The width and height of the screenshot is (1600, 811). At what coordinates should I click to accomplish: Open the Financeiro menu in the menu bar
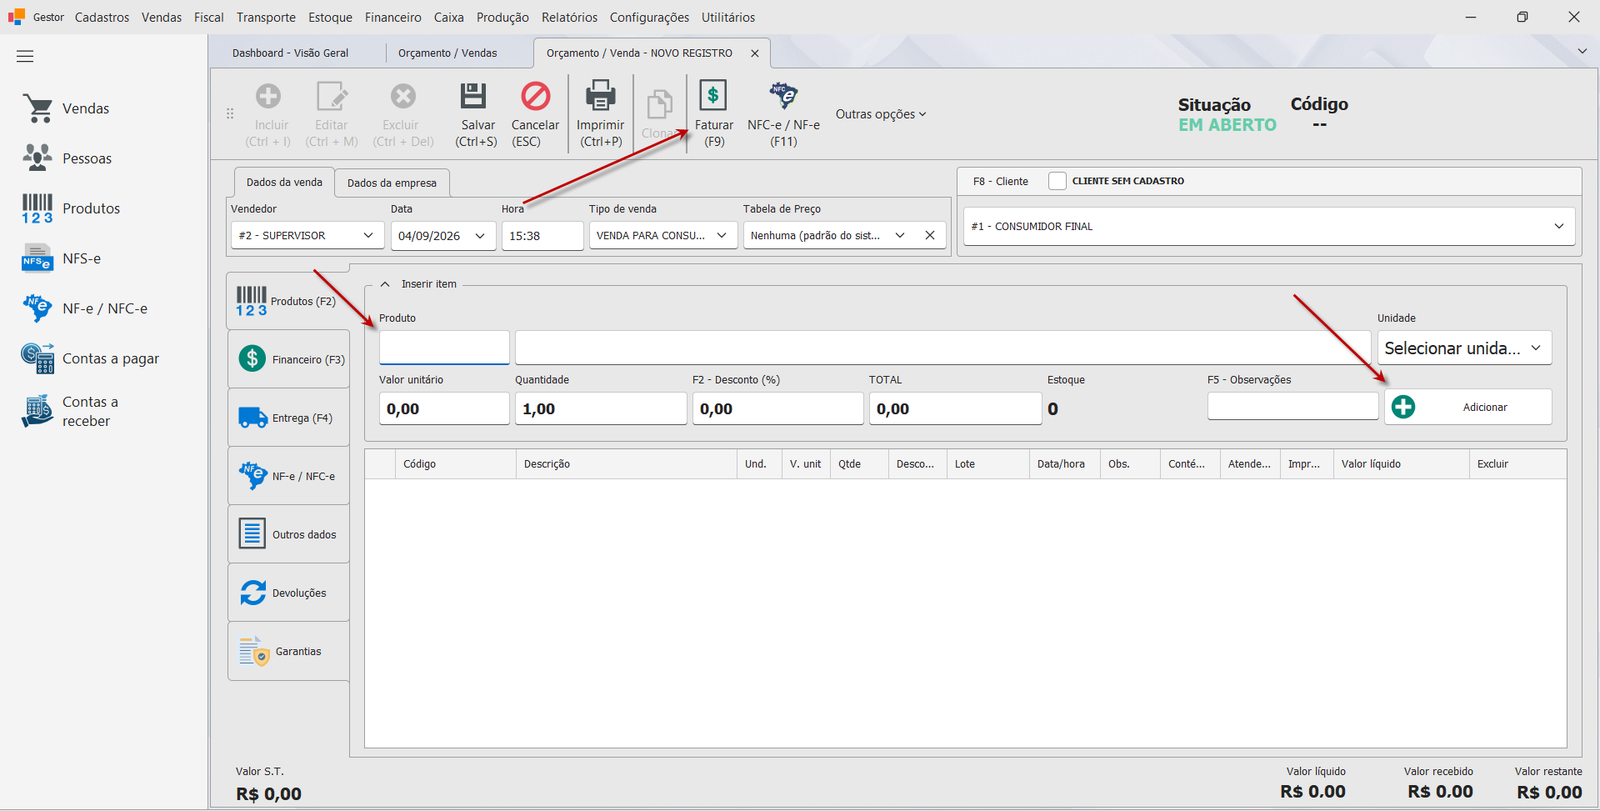tap(393, 17)
